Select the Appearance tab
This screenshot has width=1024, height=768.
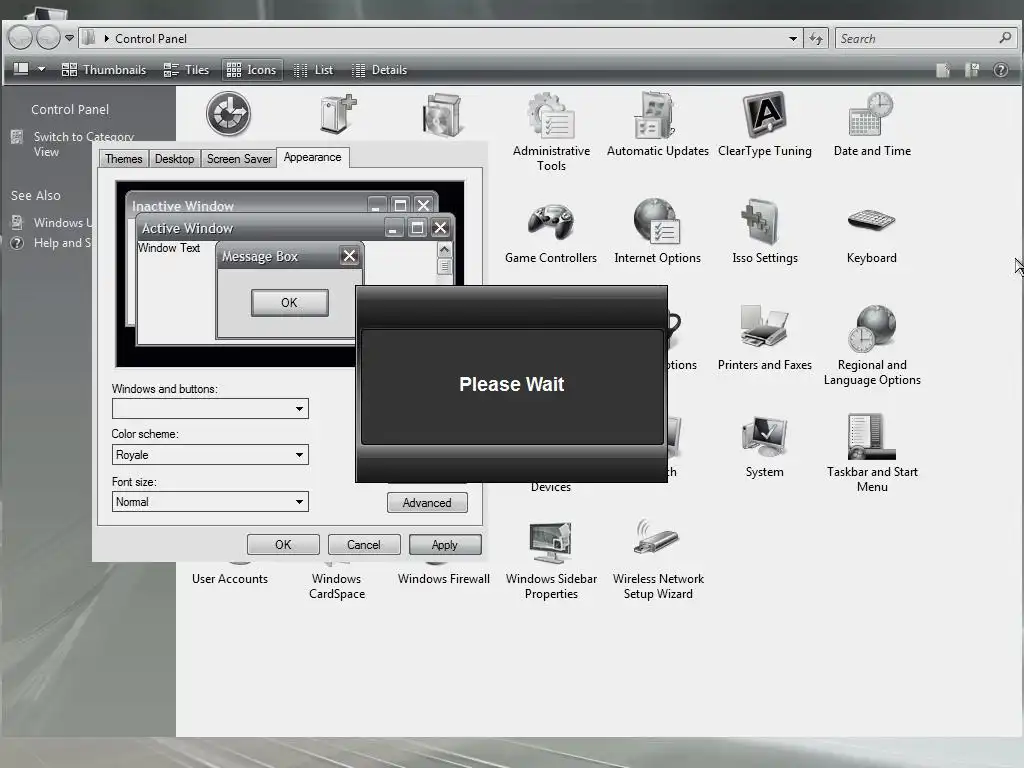point(313,157)
